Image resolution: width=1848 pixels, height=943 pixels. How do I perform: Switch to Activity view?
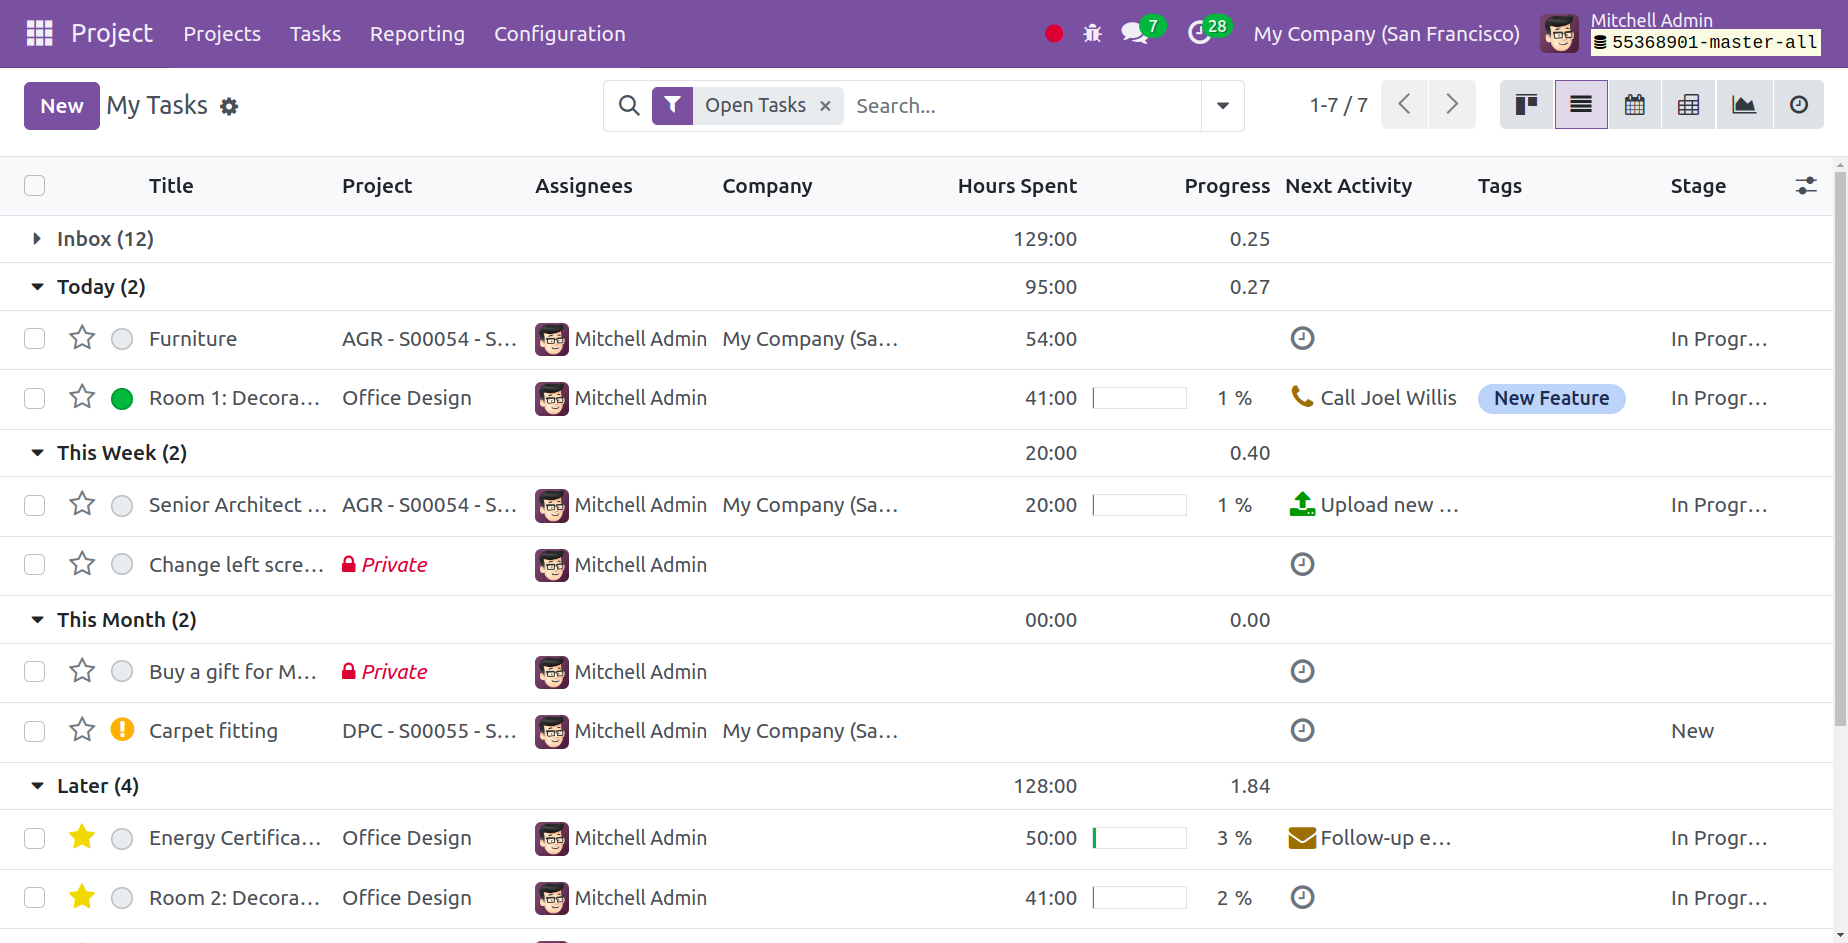point(1798,105)
